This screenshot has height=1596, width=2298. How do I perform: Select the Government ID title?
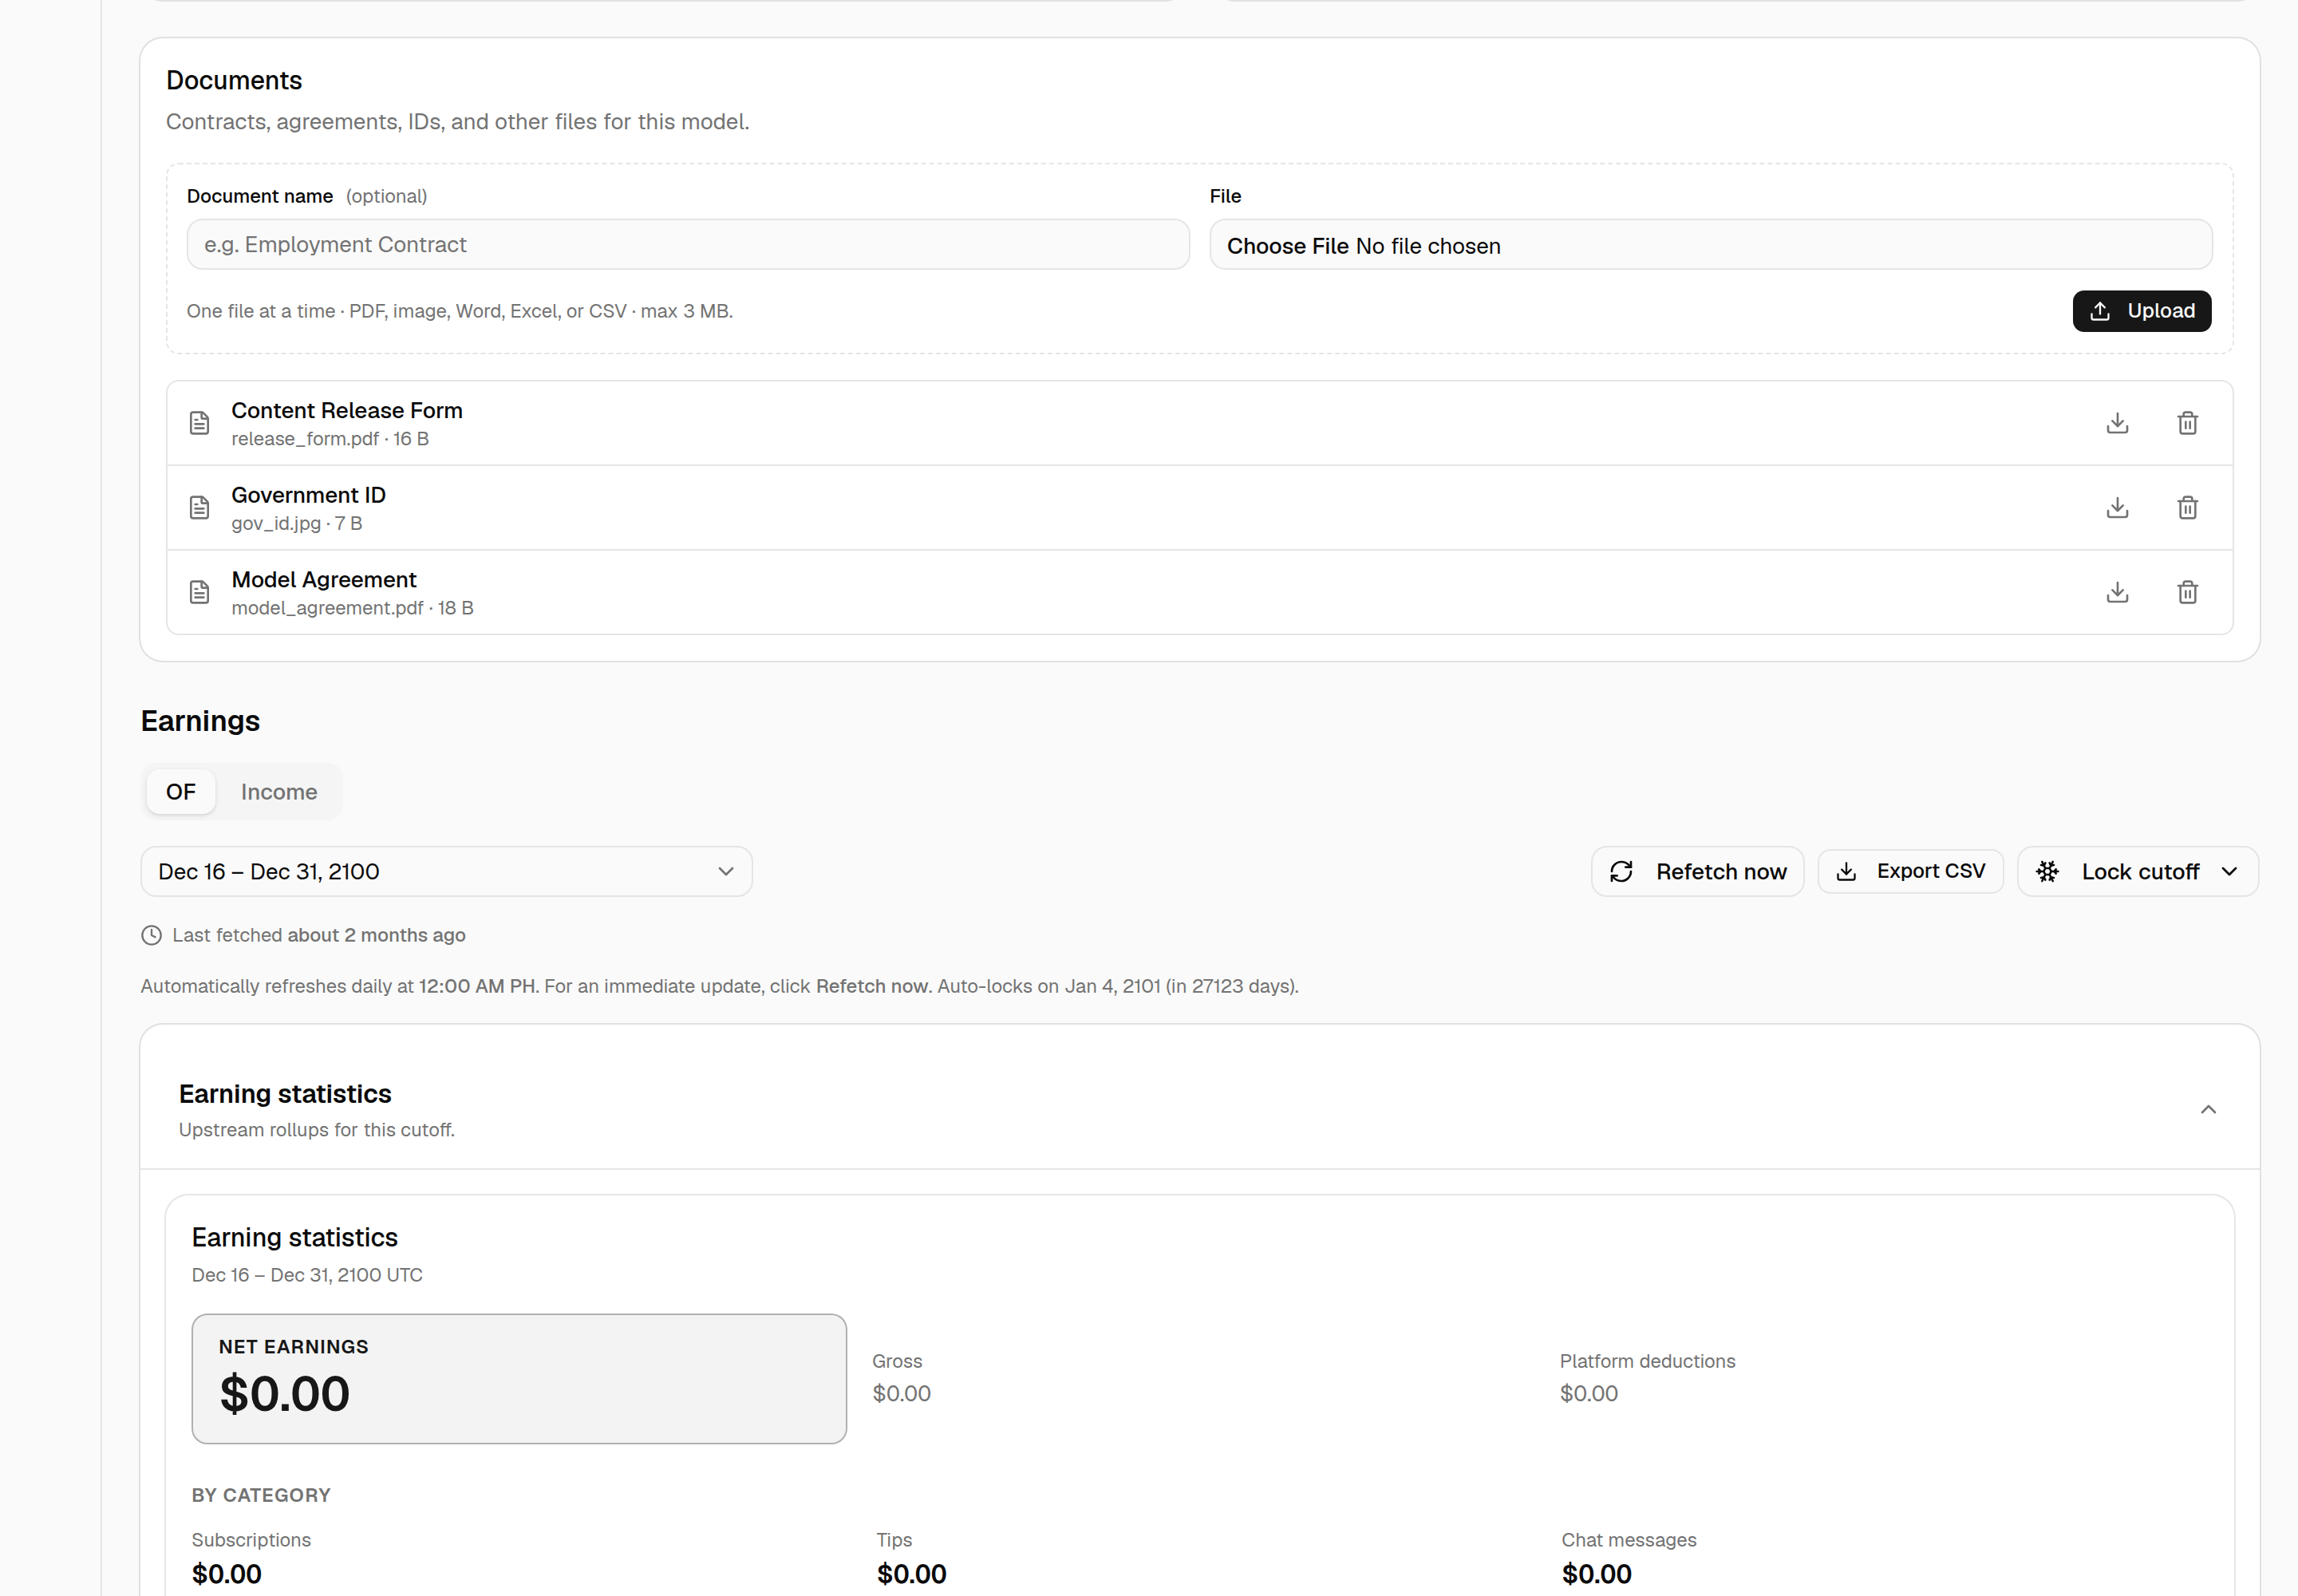[308, 495]
